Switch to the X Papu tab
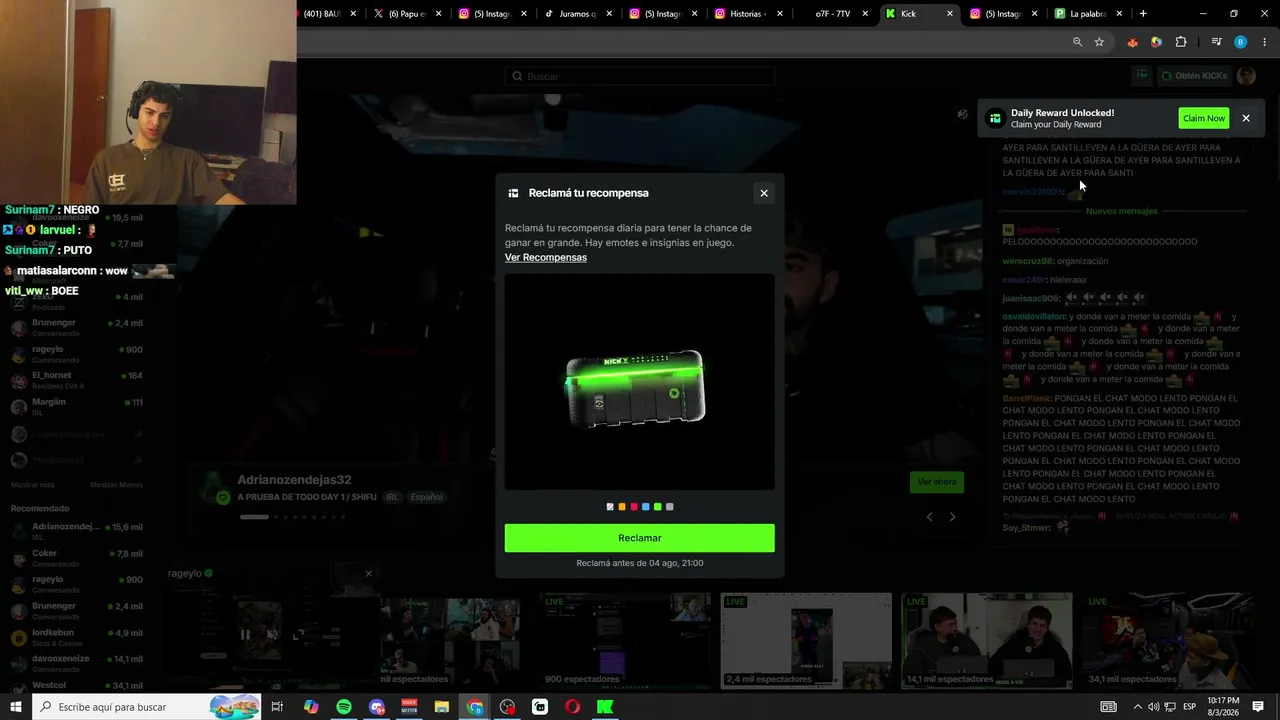The height and width of the screenshot is (720, 1280). (407, 14)
